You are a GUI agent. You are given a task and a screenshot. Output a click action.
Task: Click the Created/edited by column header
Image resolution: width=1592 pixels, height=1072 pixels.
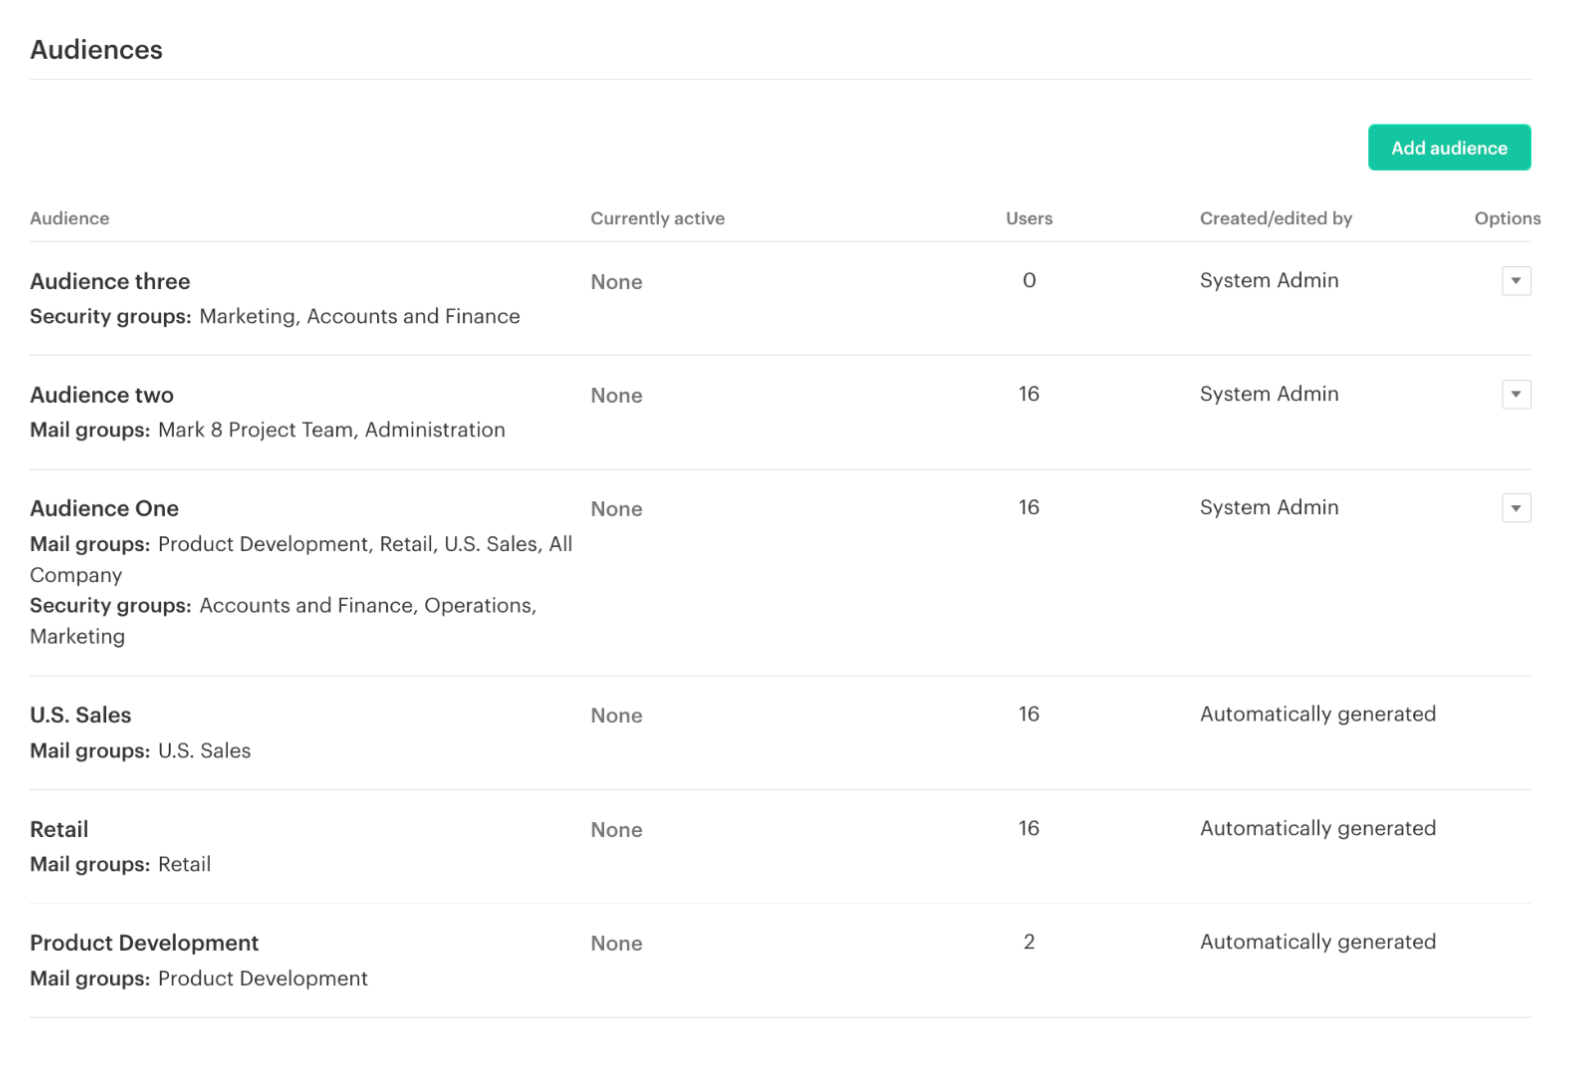(x=1276, y=218)
